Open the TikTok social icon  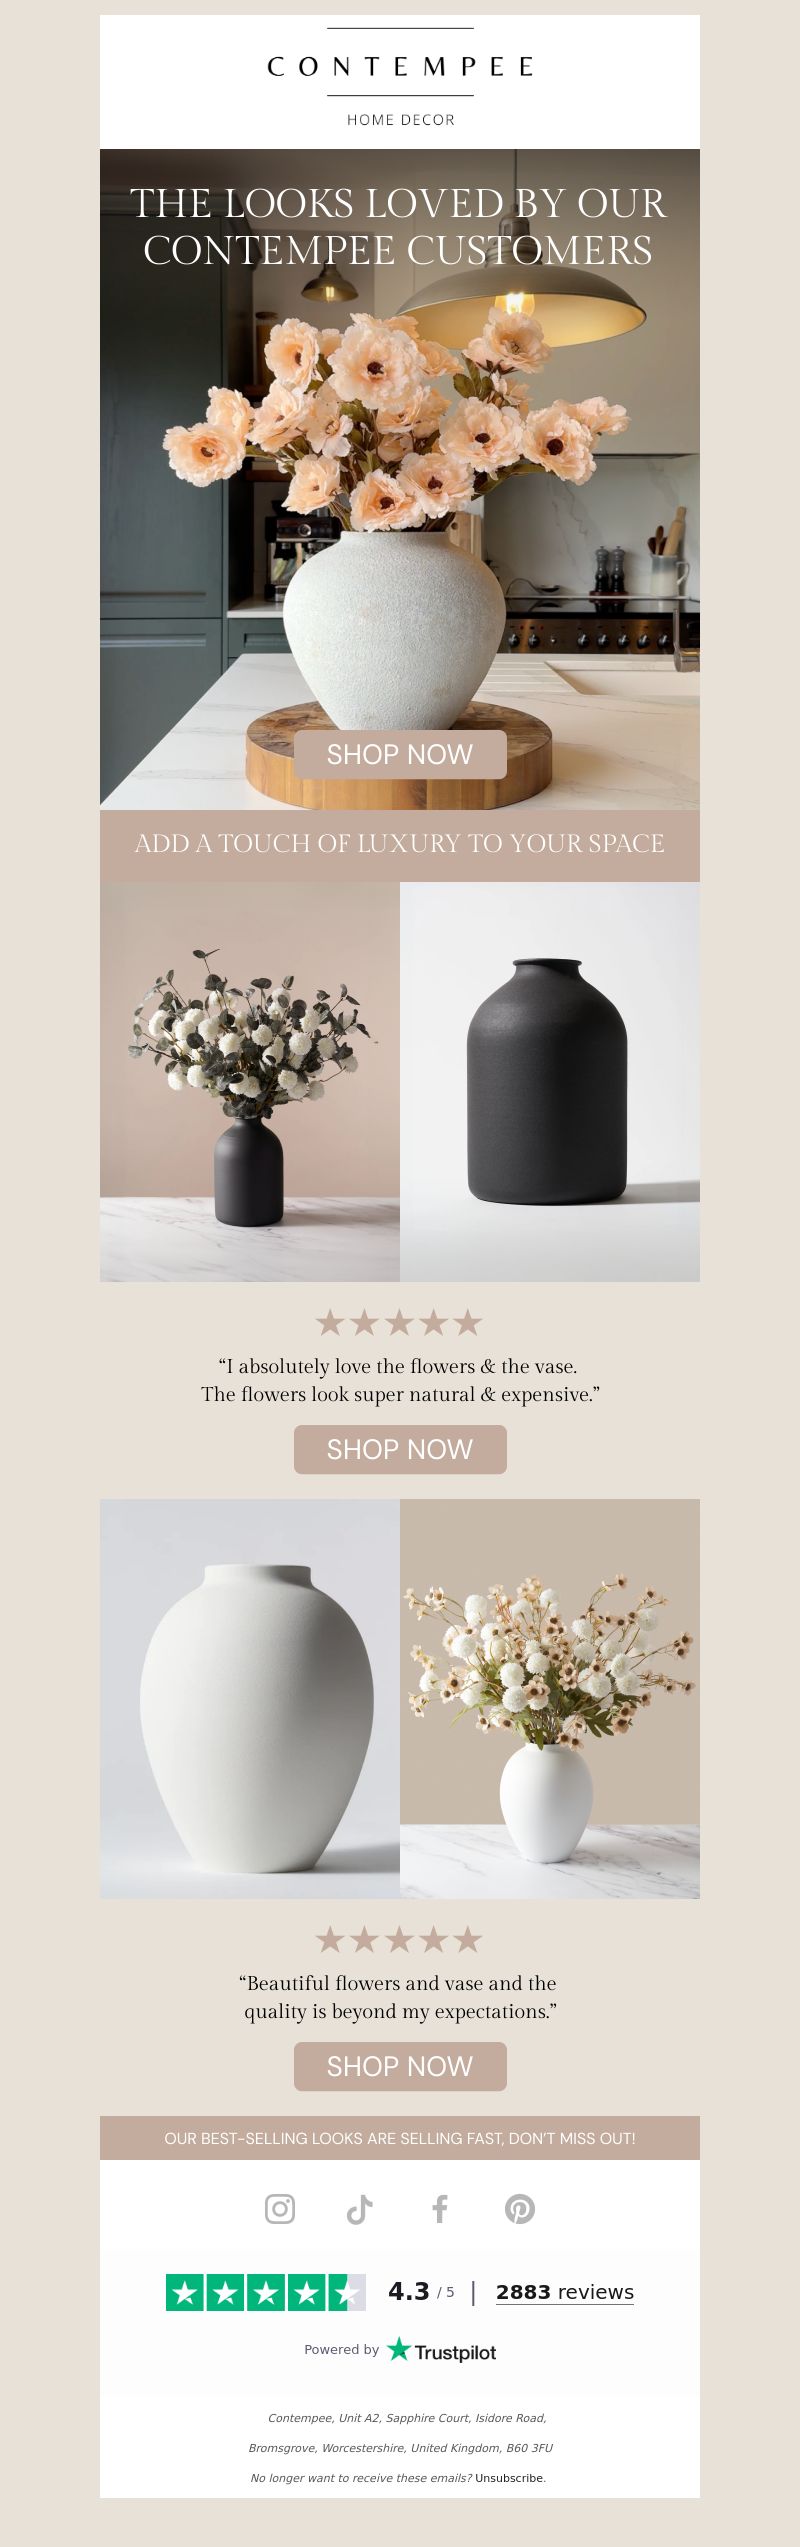[360, 2208]
